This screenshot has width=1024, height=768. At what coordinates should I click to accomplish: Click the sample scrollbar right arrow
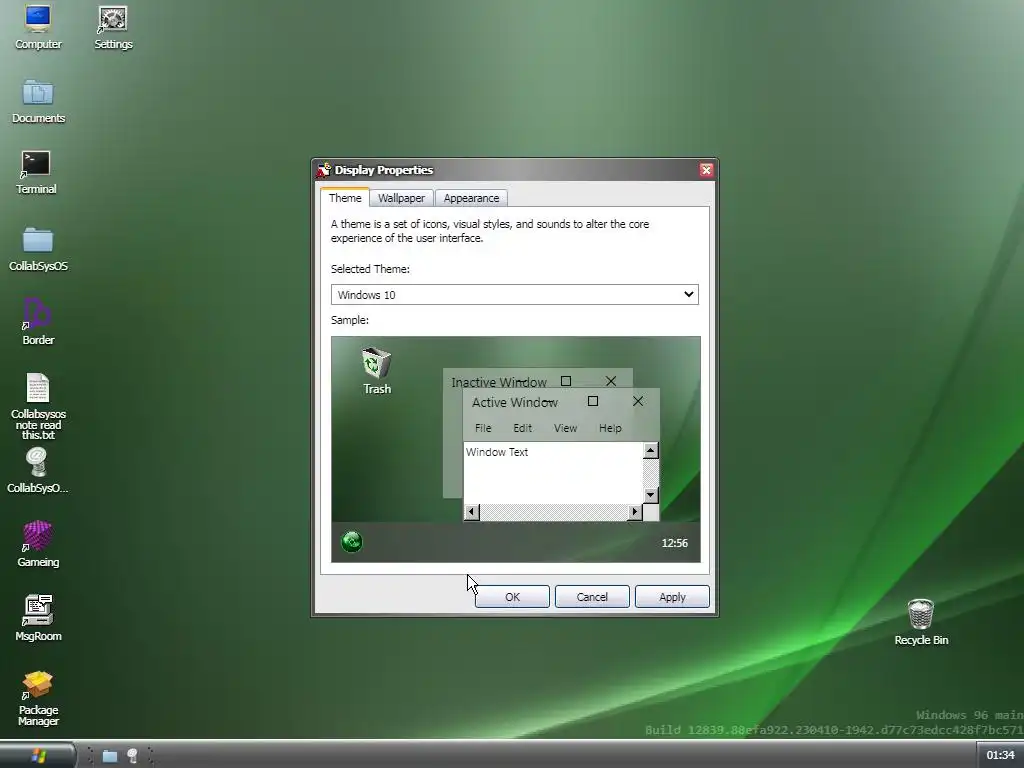click(x=635, y=512)
